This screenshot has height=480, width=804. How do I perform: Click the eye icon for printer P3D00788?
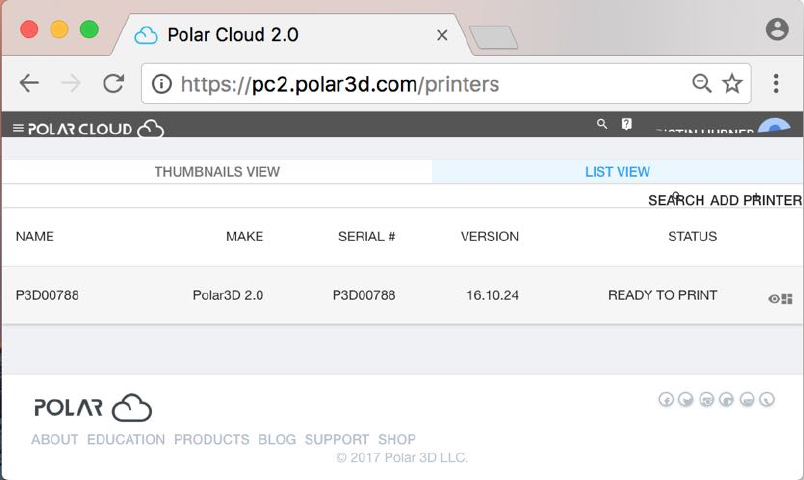(774, 299)
